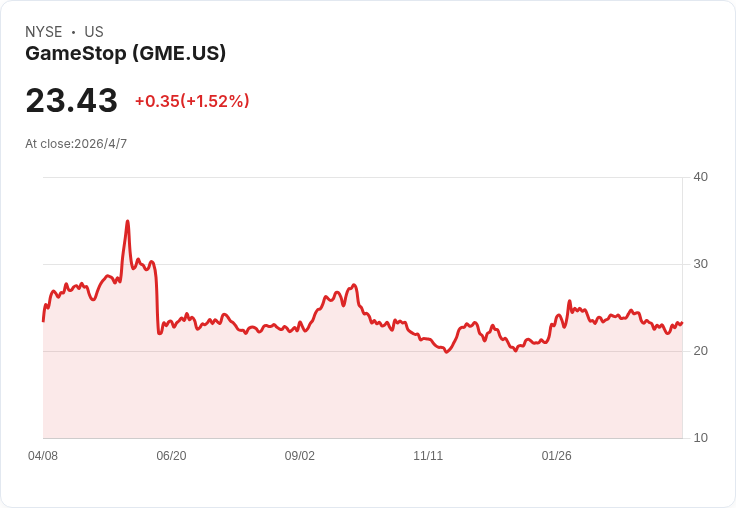
Task: Click the 09/02 date axis label
Action: pos(299,456)
